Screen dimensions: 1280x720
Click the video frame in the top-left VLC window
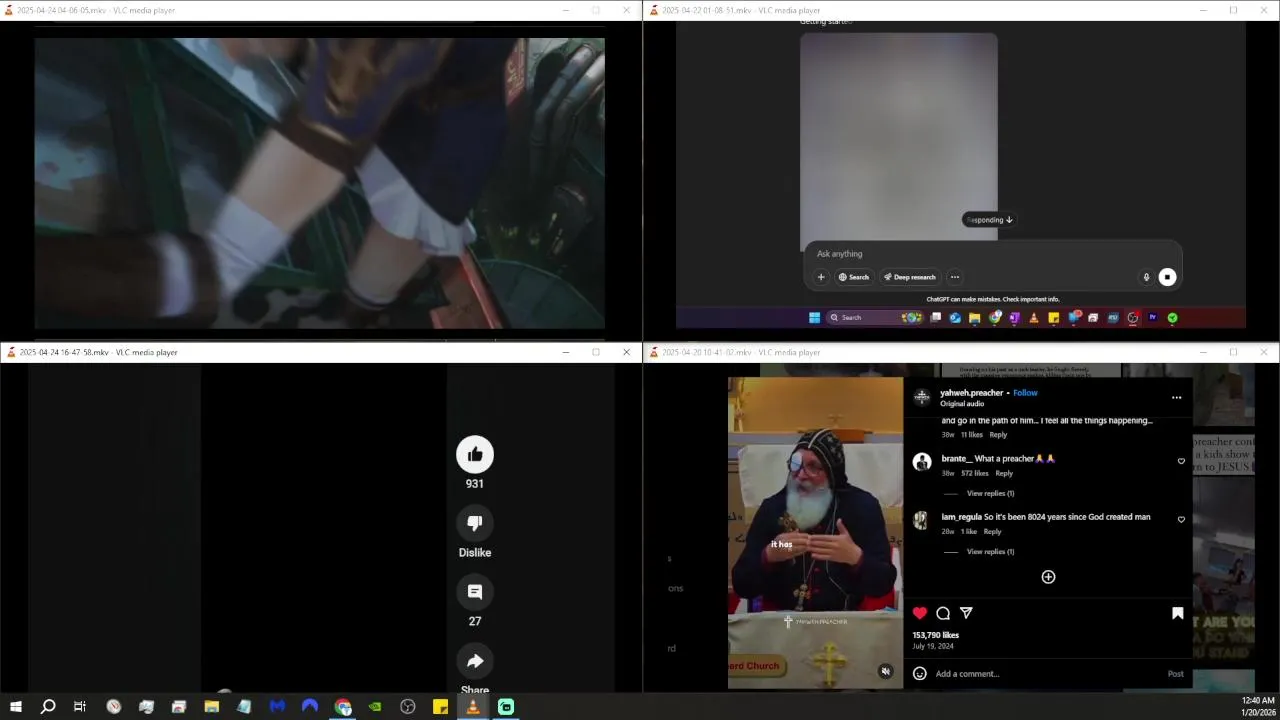[320, 183]
